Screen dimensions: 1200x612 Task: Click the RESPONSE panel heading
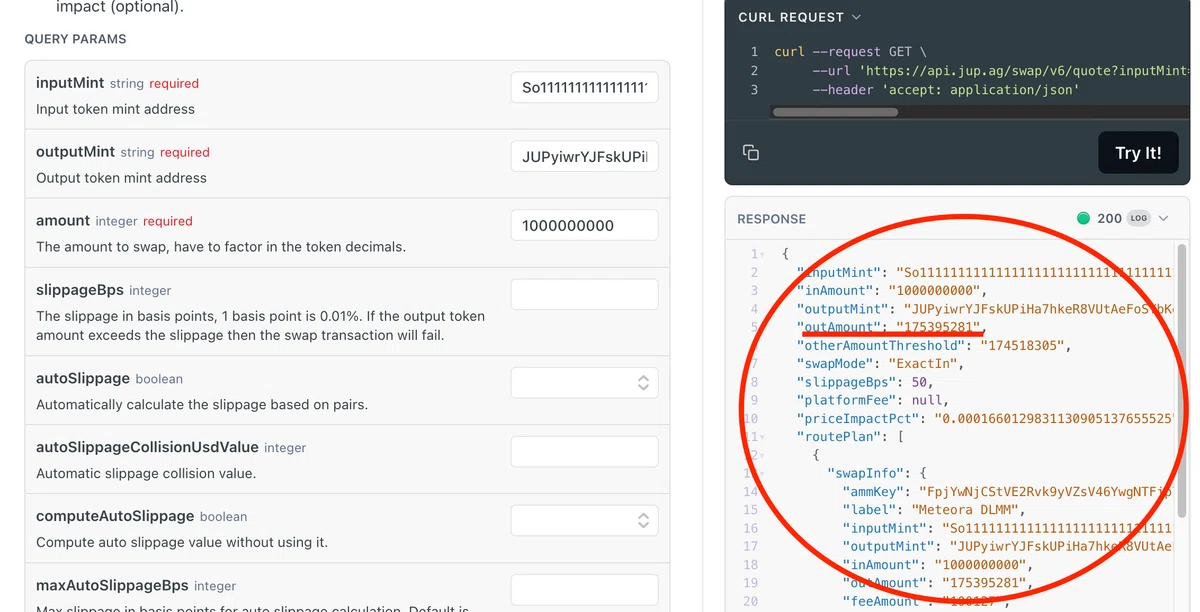click(x=771, y=219)
